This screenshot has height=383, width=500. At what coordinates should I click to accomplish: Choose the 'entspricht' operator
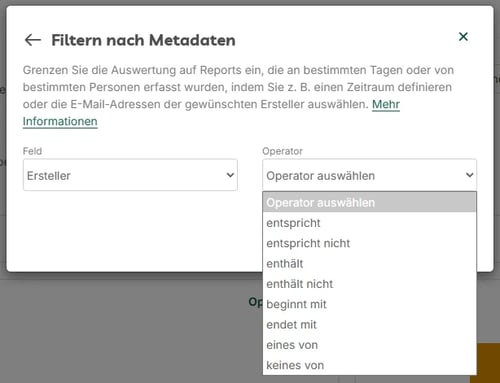[369, 223]
